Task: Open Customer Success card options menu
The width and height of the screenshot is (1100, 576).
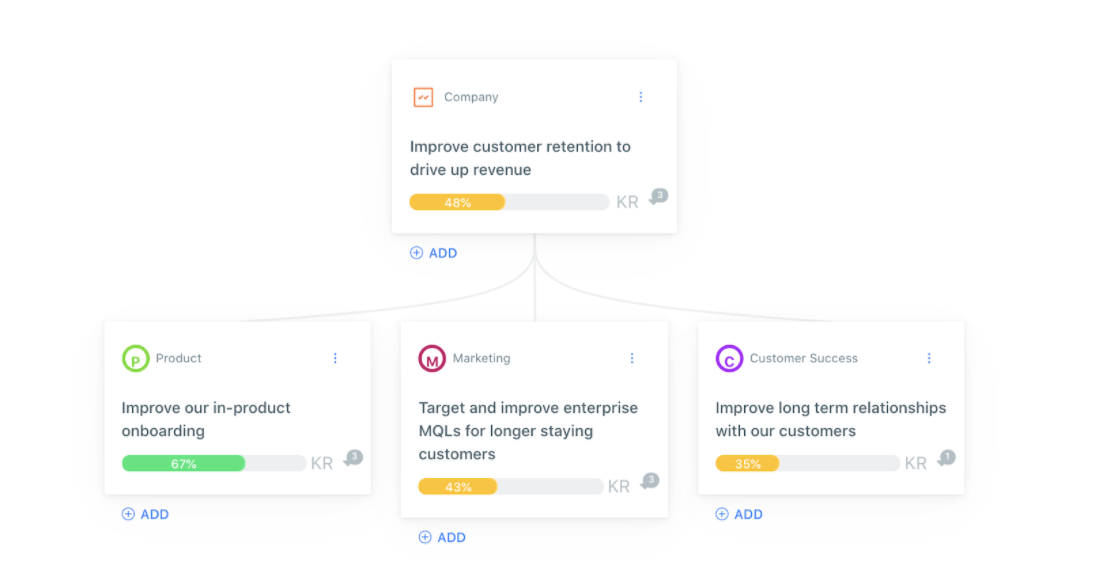Action: pos(930,359)
